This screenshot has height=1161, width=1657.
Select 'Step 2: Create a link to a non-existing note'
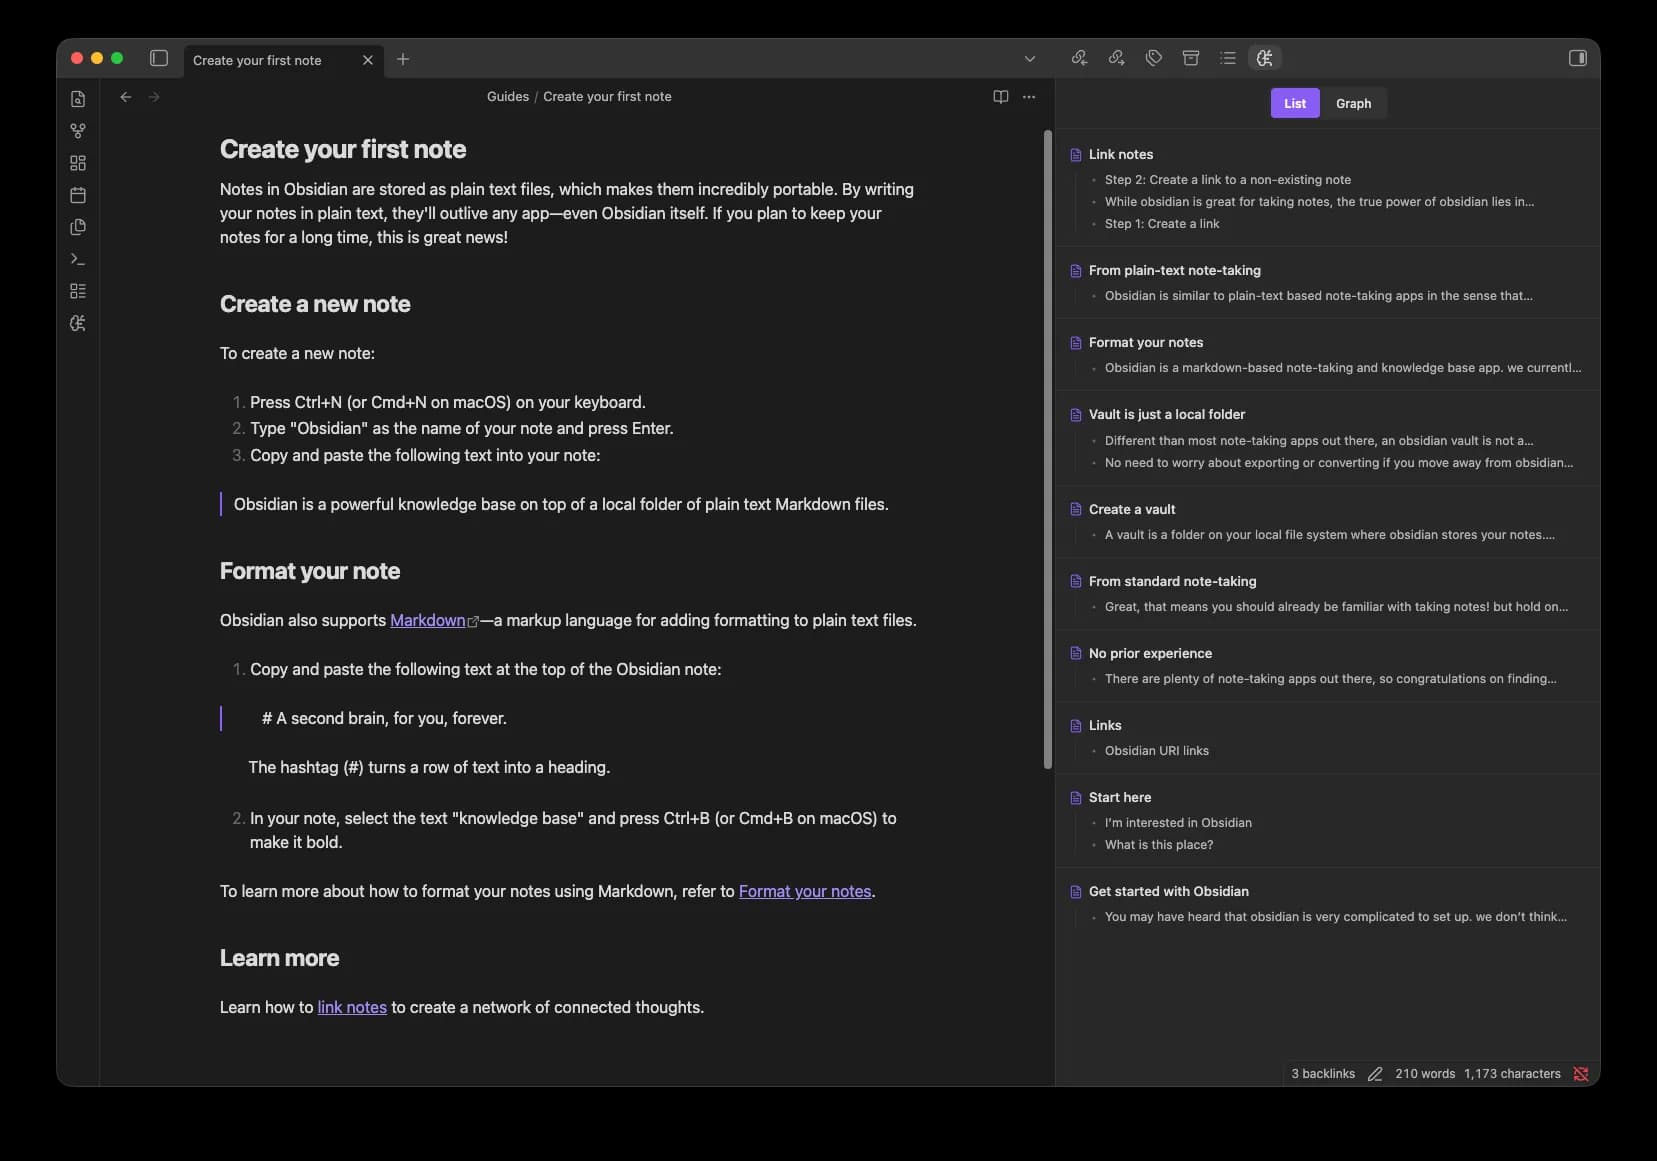[x=1228, y=180]
